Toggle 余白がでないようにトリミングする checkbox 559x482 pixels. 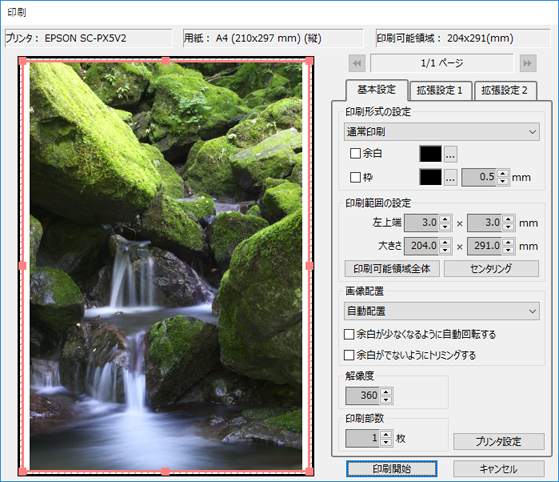click(349, 355)
